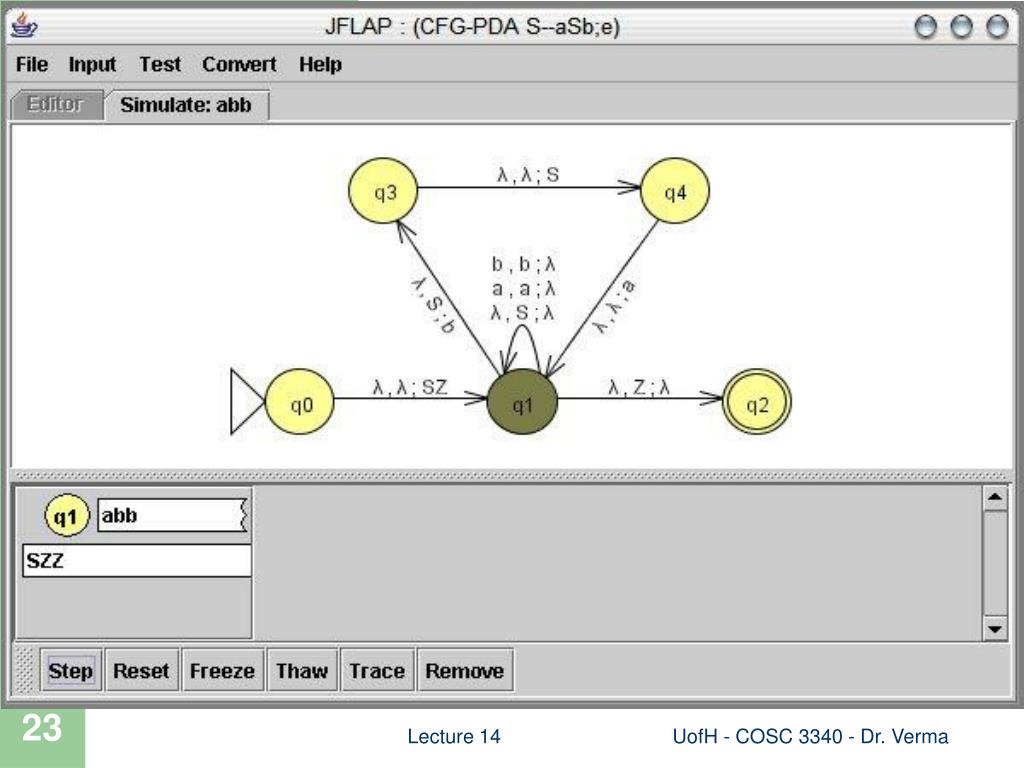Click the Thaw button

click(302, 670)
